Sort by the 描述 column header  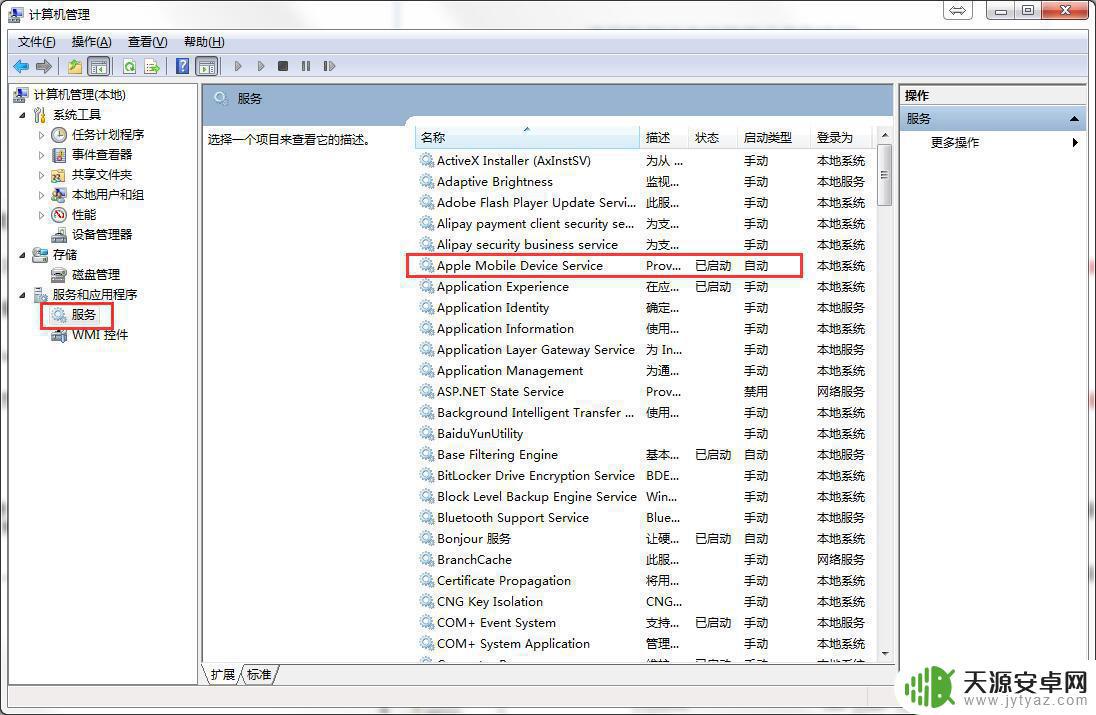tap(664, 137)
